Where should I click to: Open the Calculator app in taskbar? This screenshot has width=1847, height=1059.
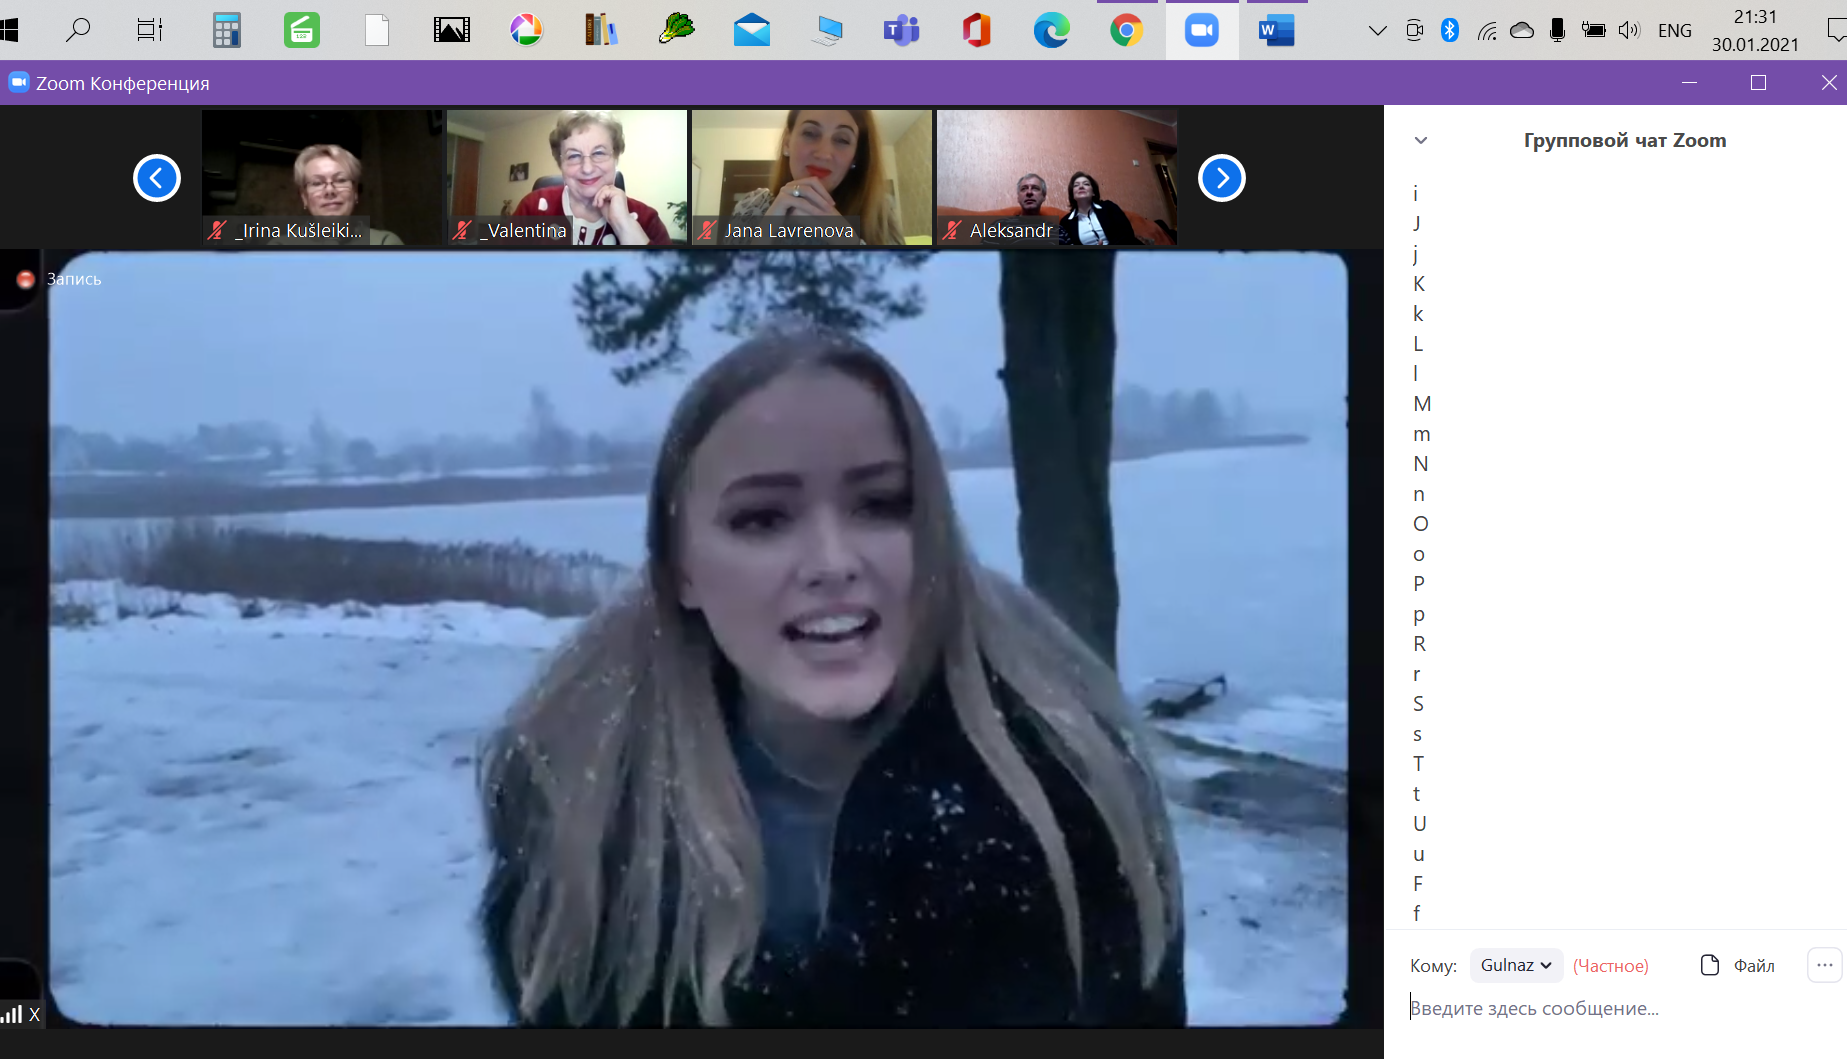point(227,31)
